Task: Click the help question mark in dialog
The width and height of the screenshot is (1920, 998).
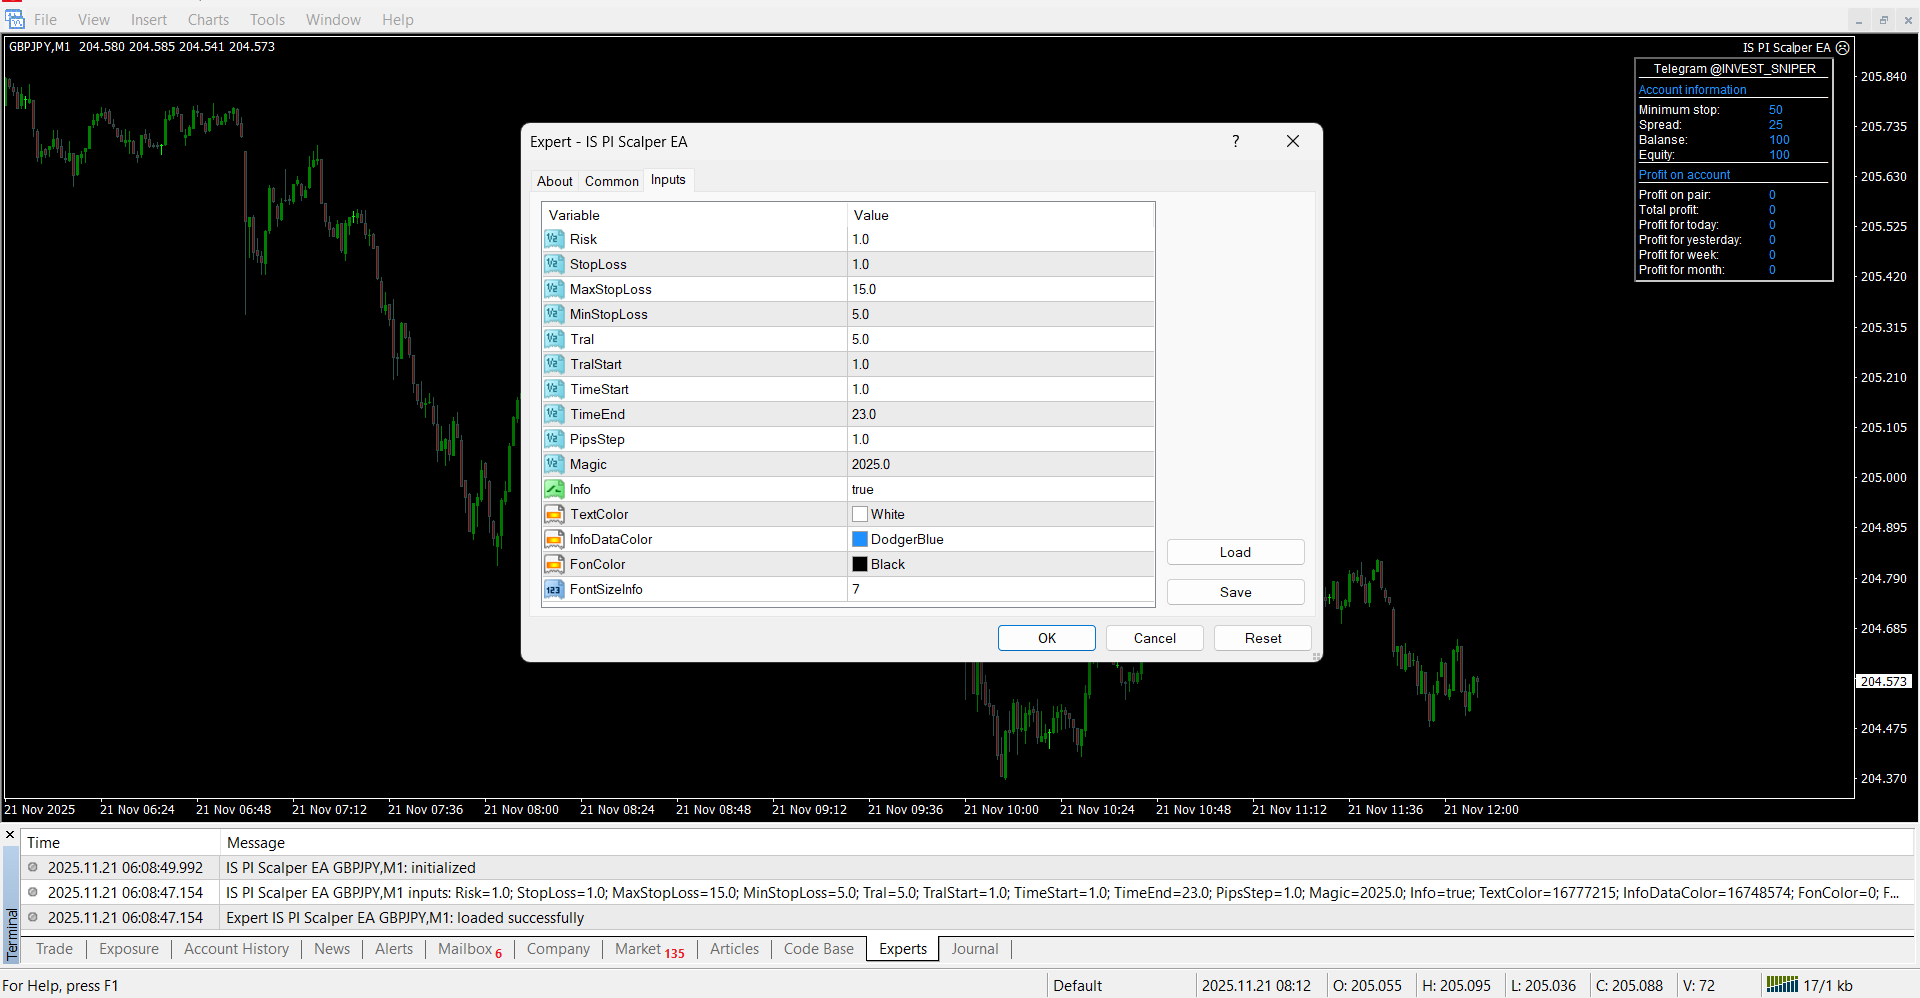Action: point(1235,141)
